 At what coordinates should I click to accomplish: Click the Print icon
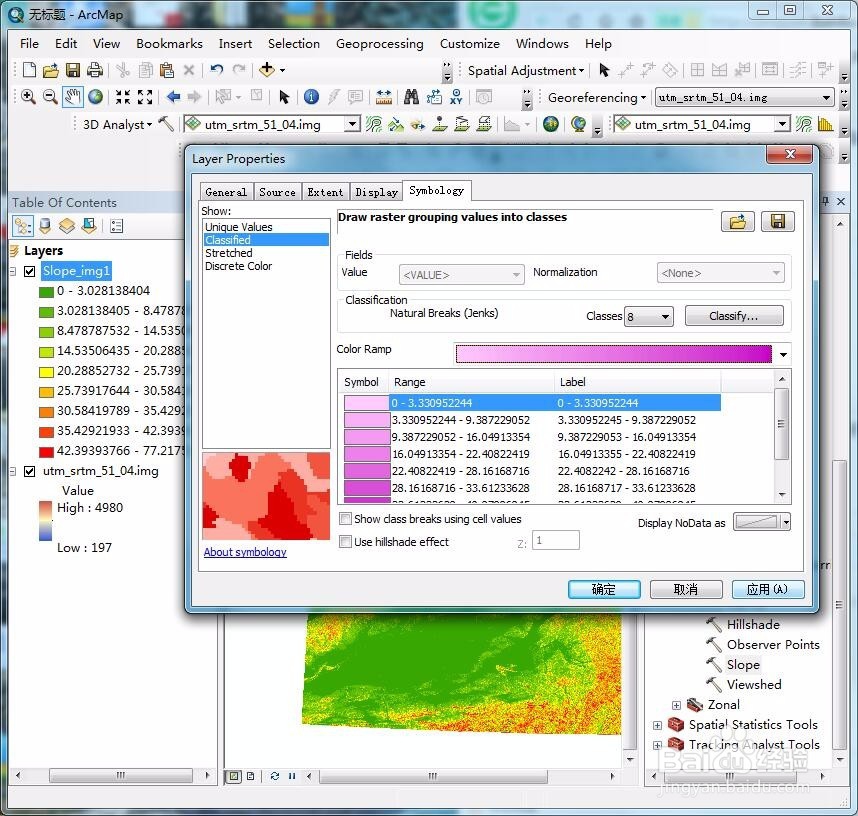tap(95, 70)
